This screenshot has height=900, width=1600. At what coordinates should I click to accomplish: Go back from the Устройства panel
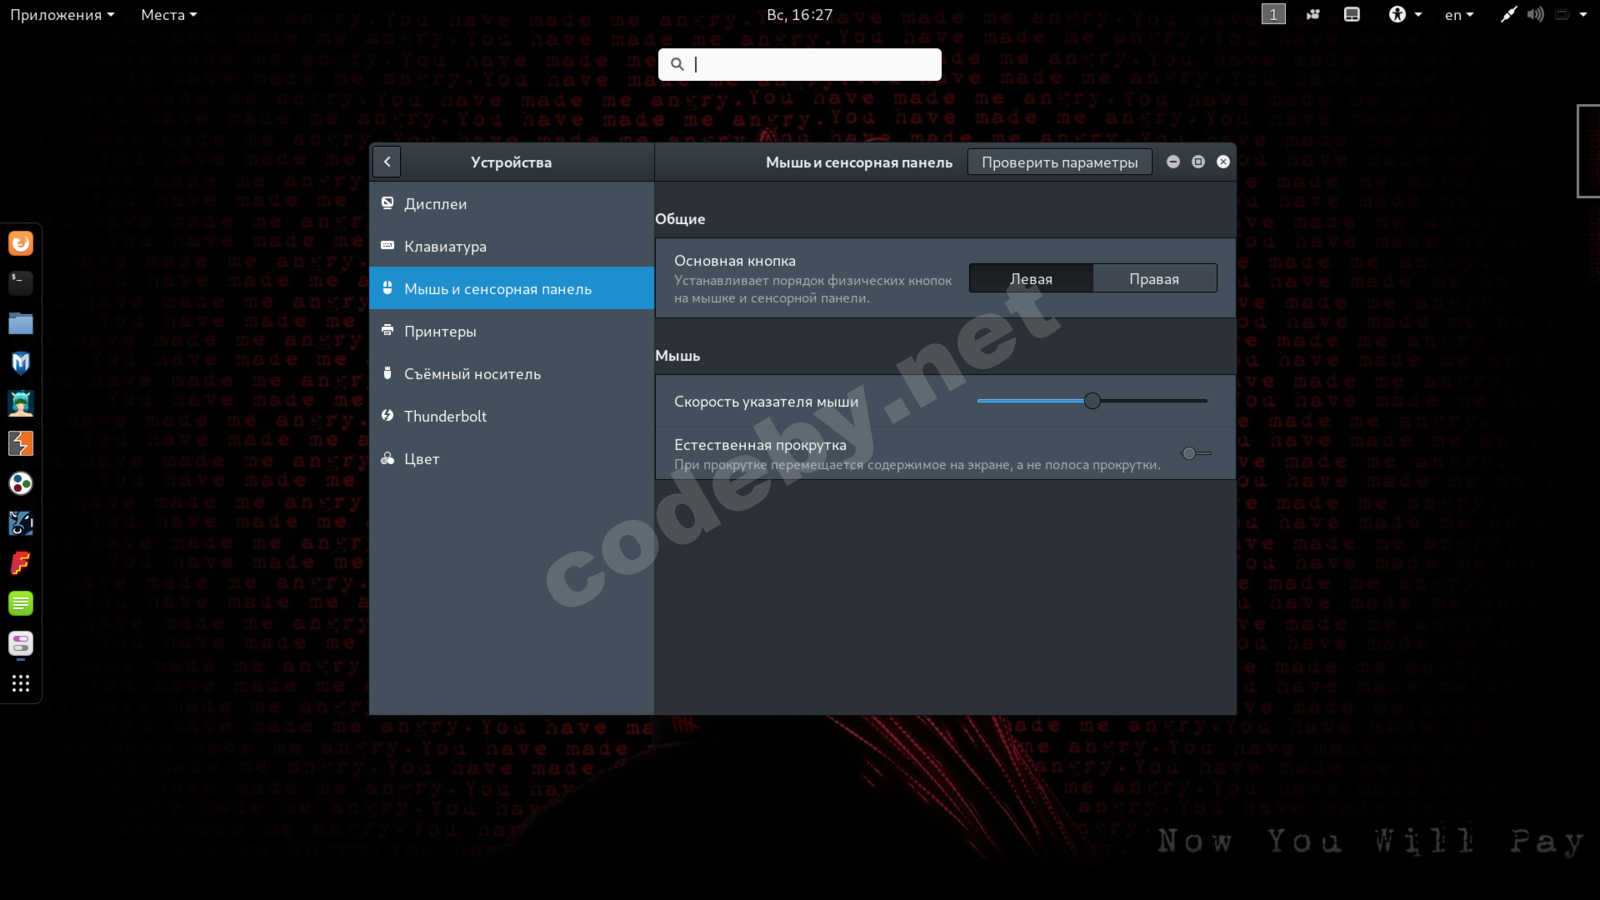pyautogui.click(x=387, y=162)
